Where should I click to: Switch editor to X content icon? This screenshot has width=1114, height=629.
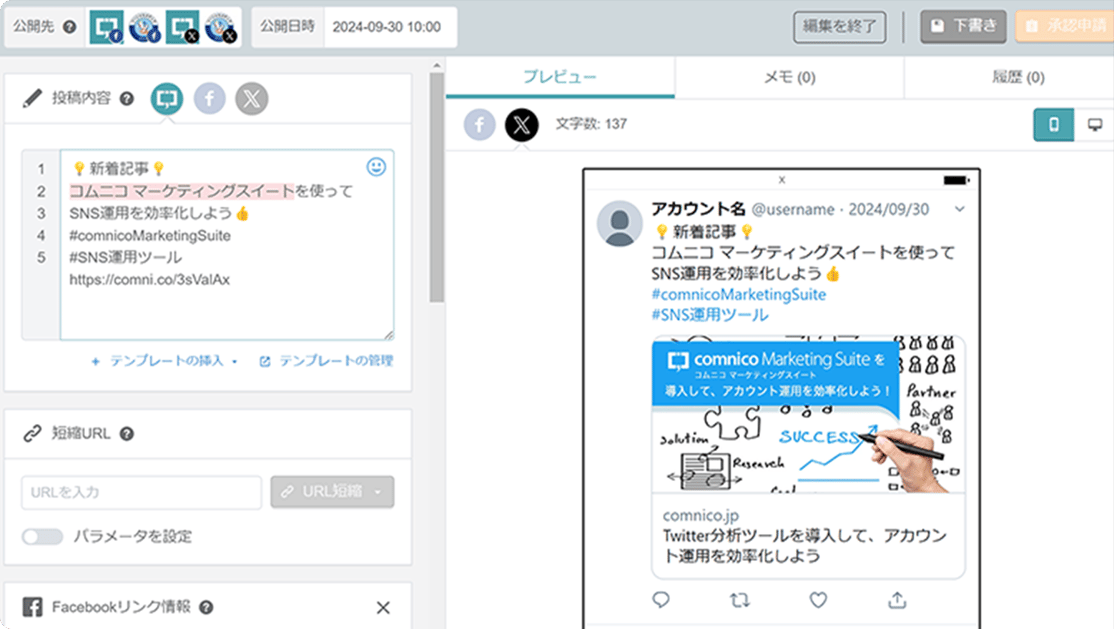click(252, 98)
